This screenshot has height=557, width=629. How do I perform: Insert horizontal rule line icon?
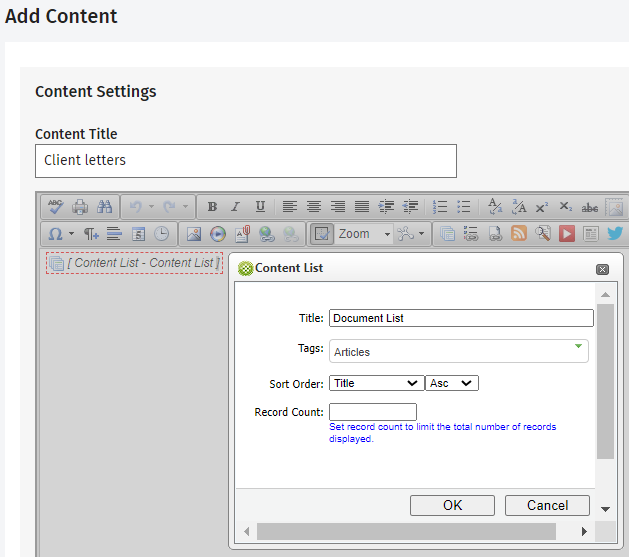114,234
